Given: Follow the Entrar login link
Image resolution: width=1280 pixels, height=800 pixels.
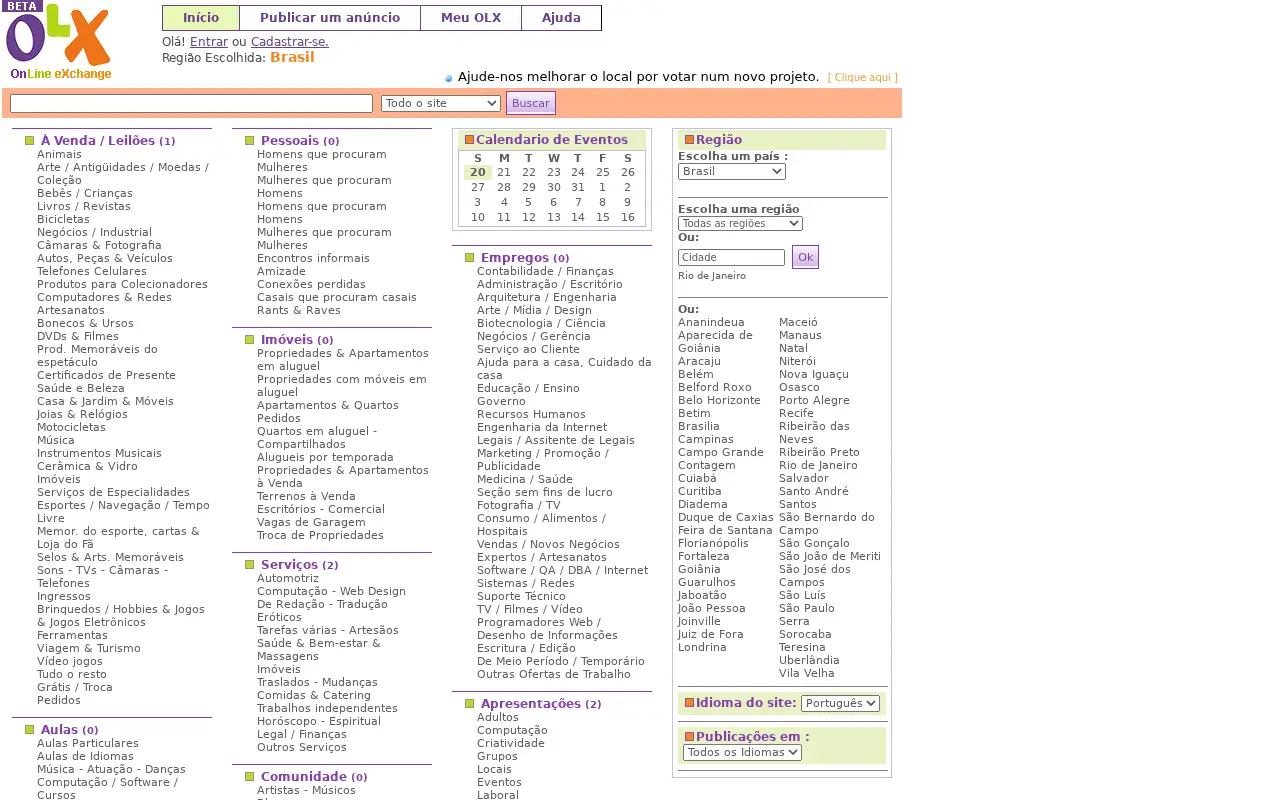Looking at the screenshot, I should (209, 42).
